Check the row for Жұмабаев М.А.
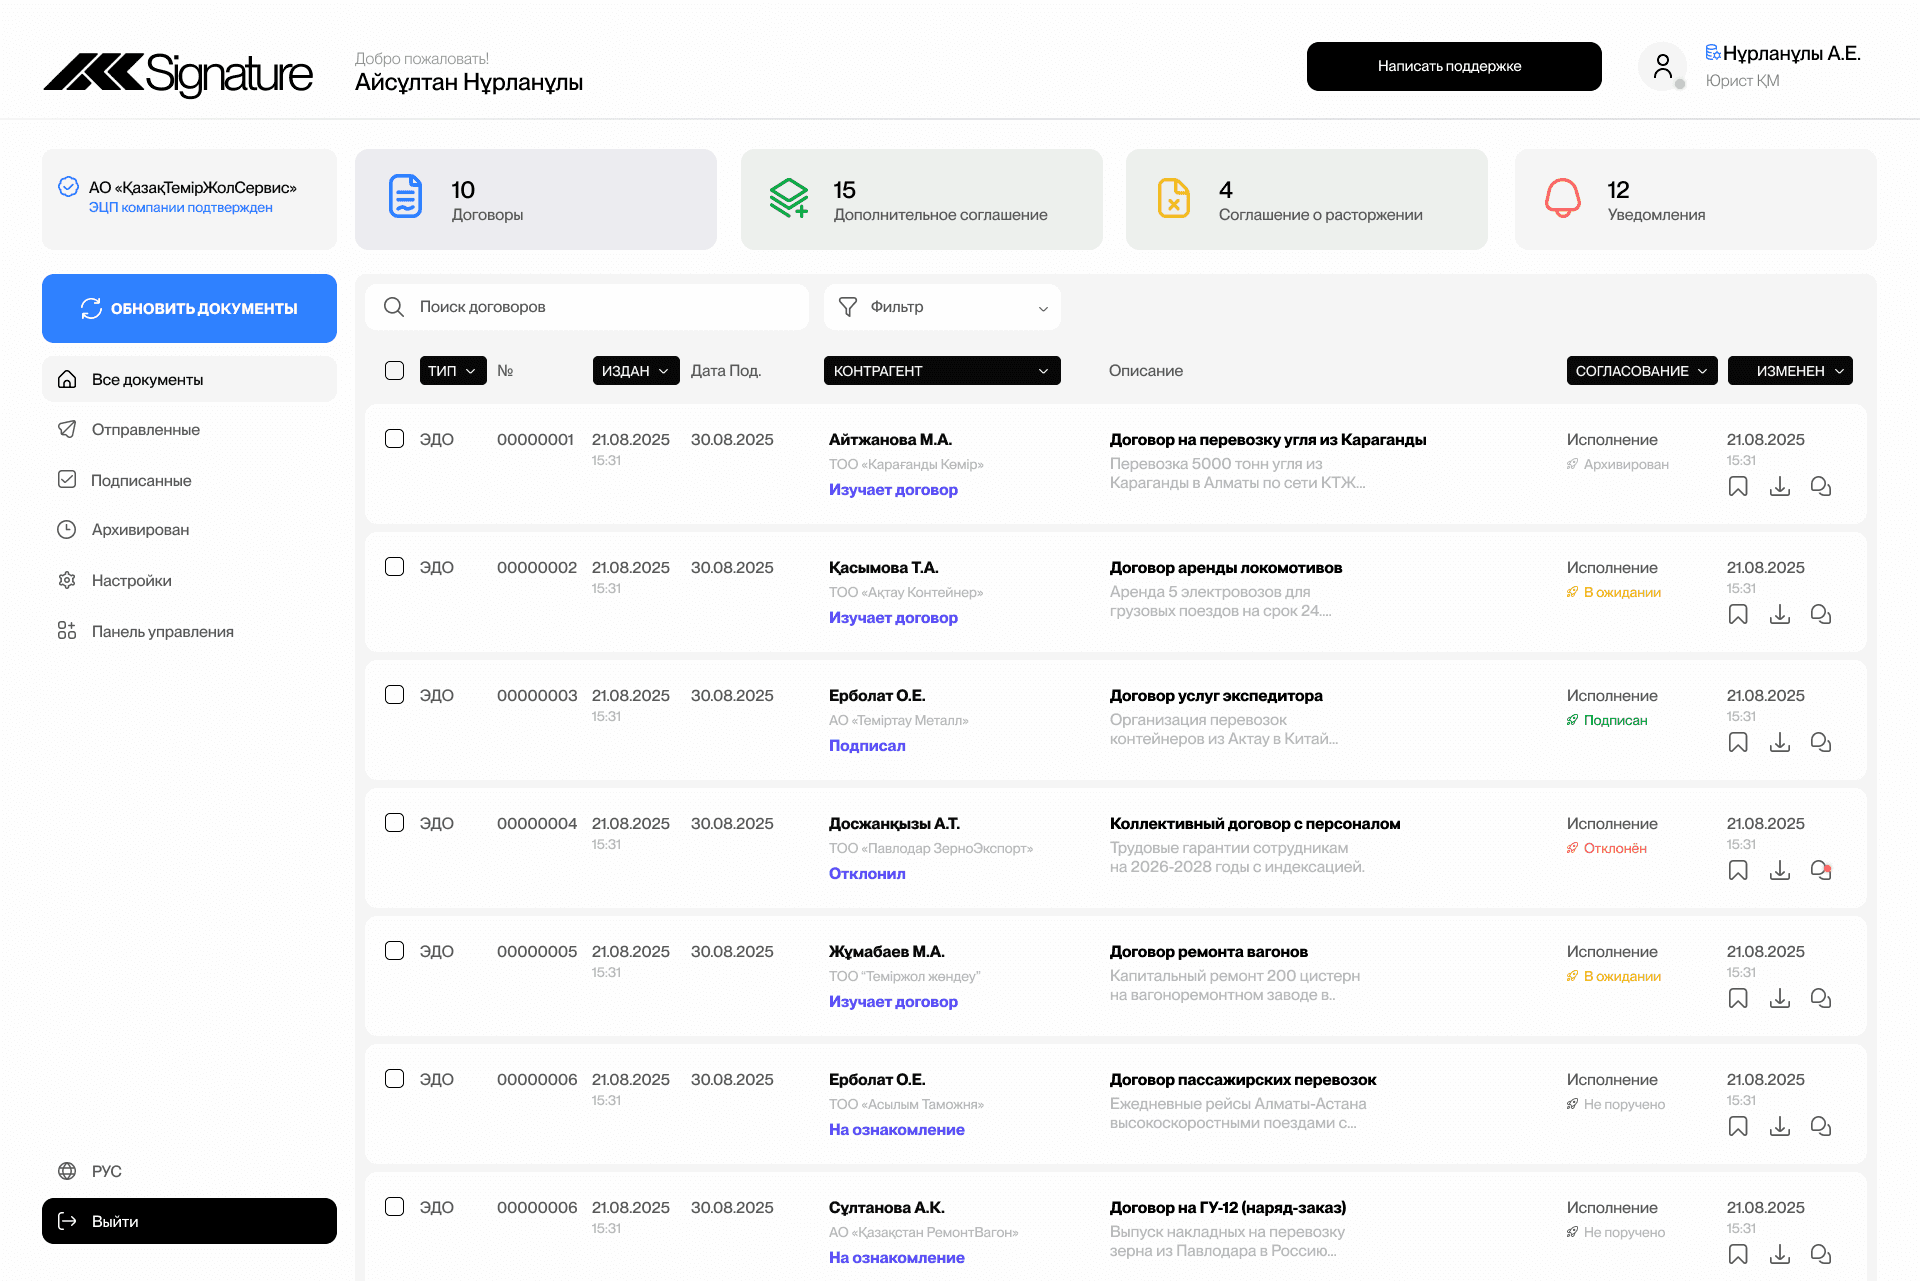Image resolution: width=1920 pixels, height=1281 pixels. pos(394,950)
